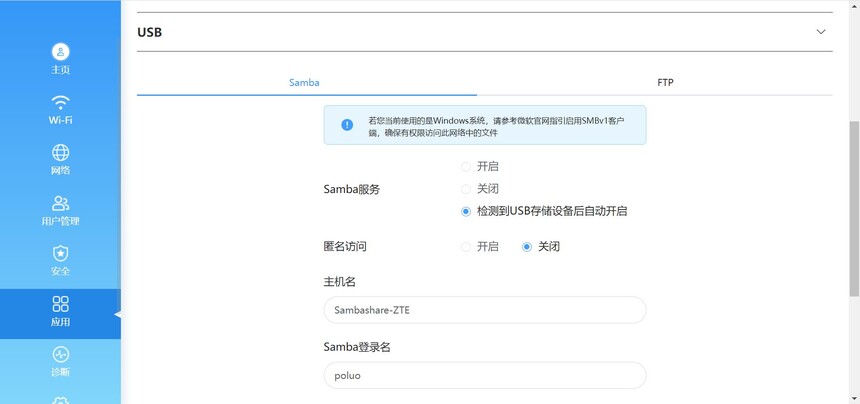Click the USB section heading

click(149, 32)
